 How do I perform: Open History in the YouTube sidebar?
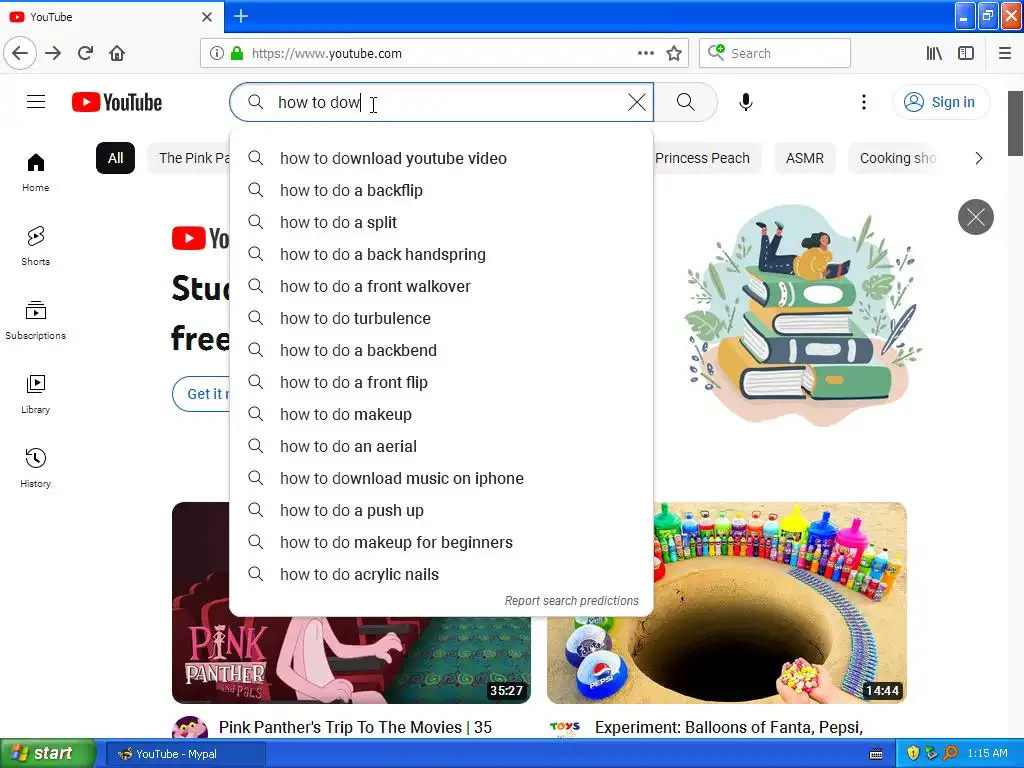[x=36, y=468]
